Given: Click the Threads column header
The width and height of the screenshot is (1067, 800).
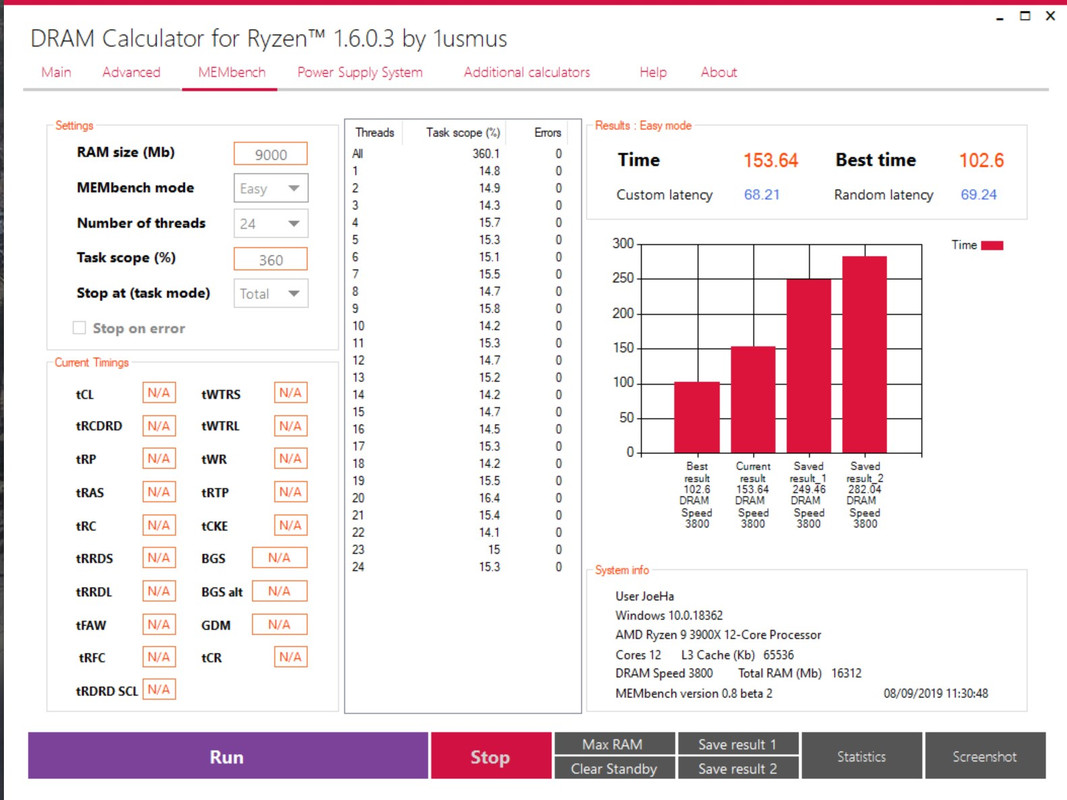Looking at the screenshot, I should coord(374,133).
